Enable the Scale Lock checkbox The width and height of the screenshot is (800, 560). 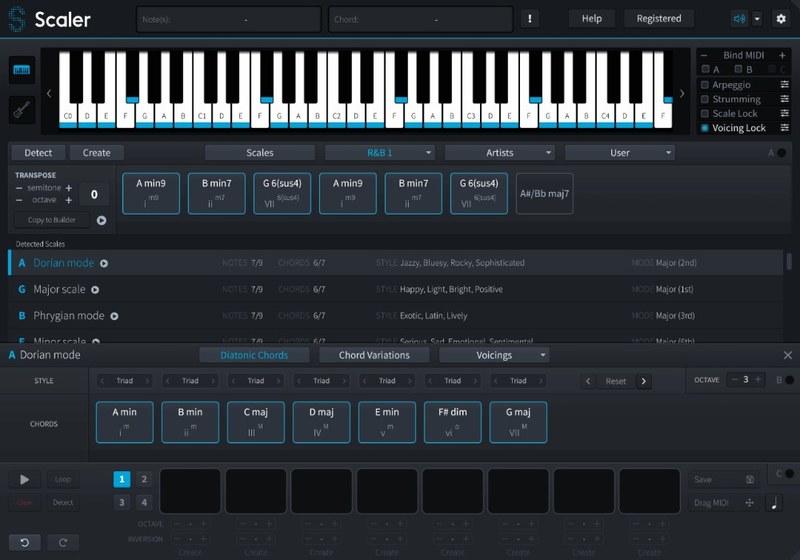point(705,114)
